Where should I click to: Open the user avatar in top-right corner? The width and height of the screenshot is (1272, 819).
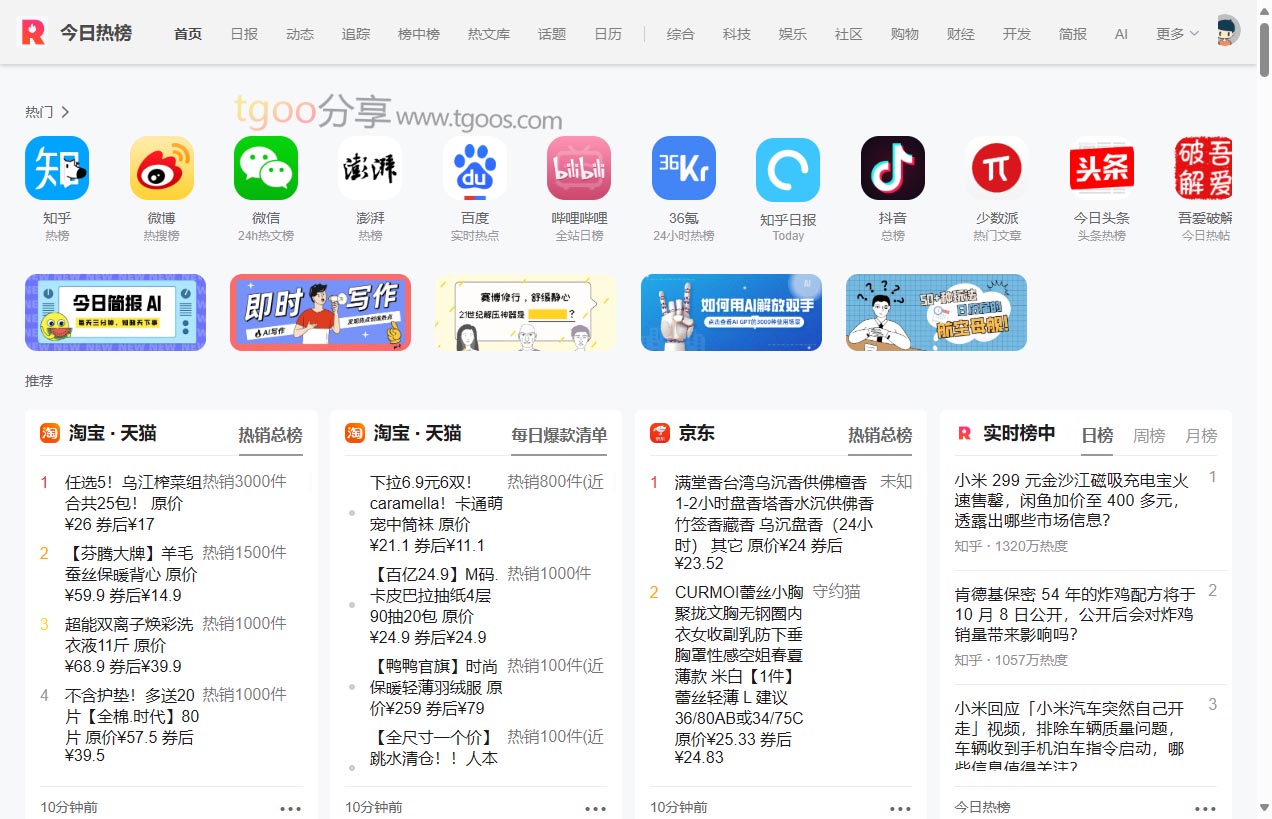tap(1227, 31)
